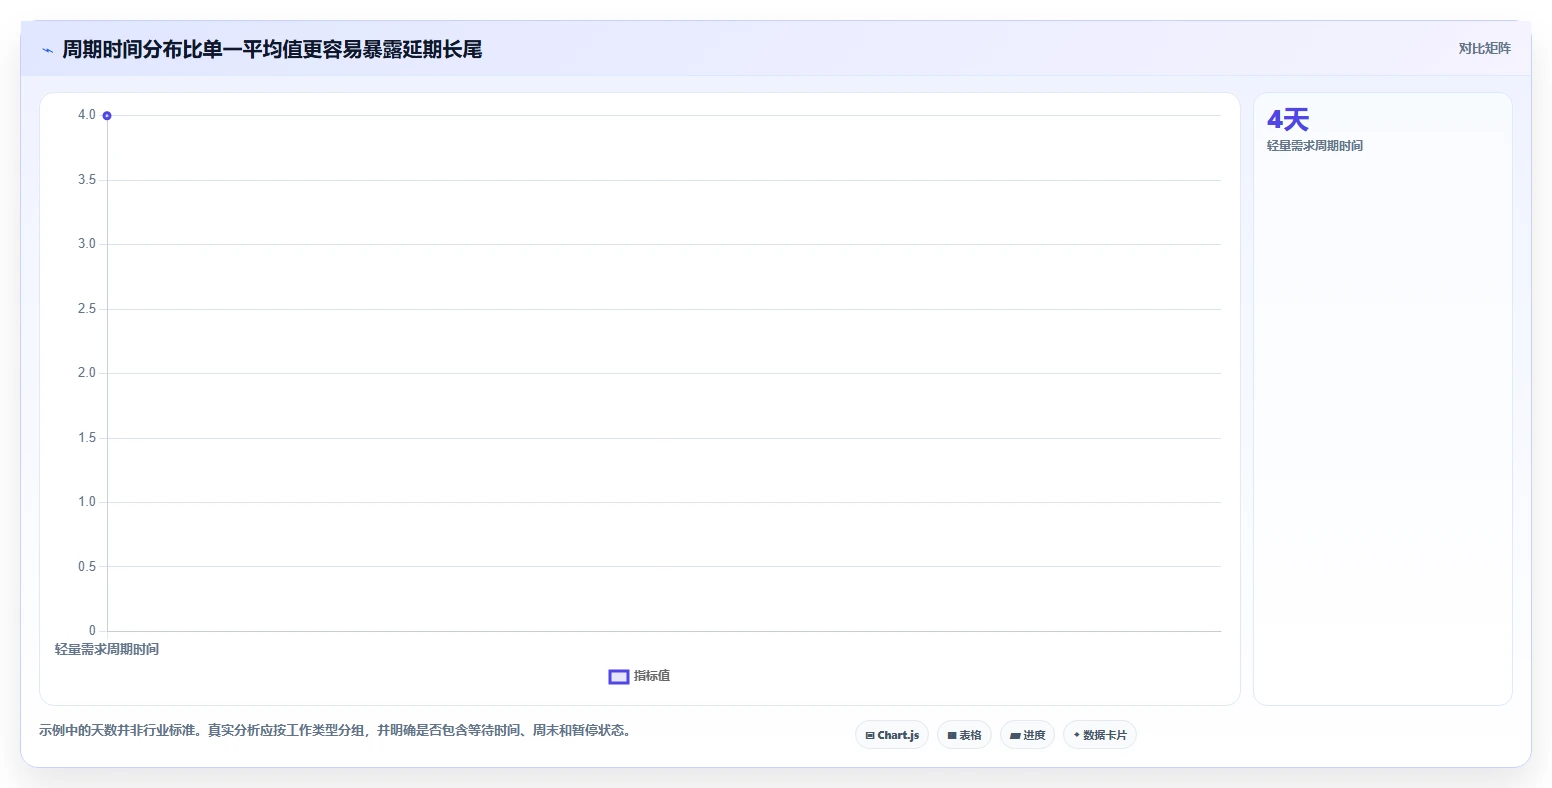Screen dimensions: 1552x788
Task: Click the footnote about 行业标准
Action: [x=335, y=731]
